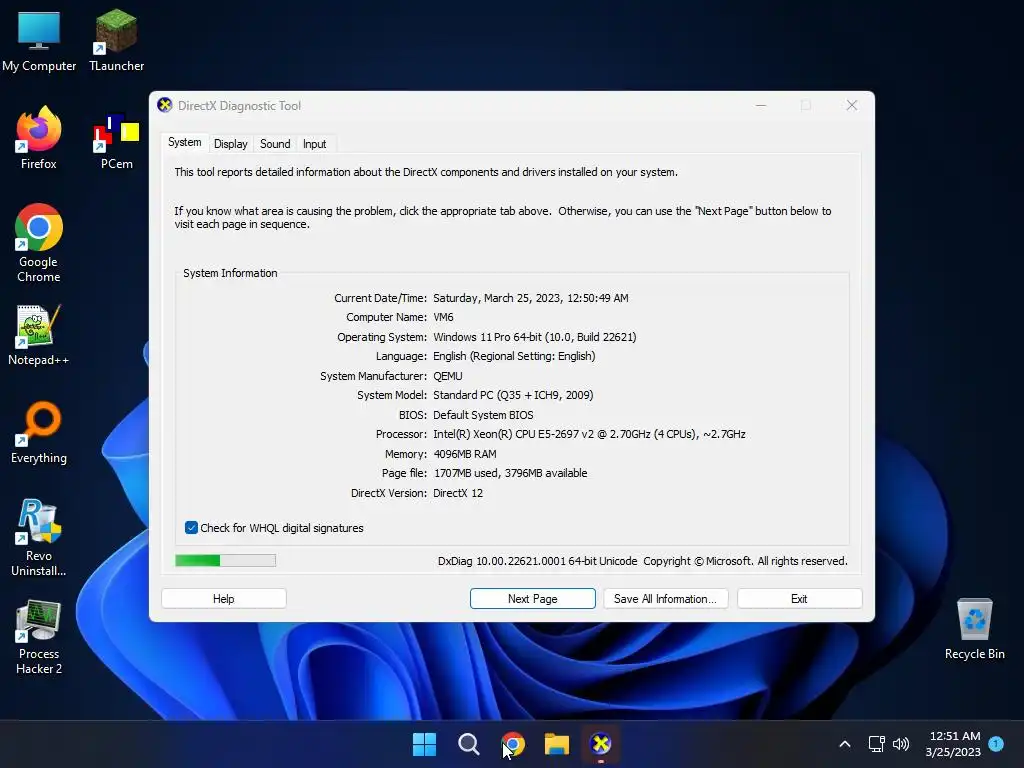
Task: Click the Standard PC system model text
Action: (x=513, y=395)
